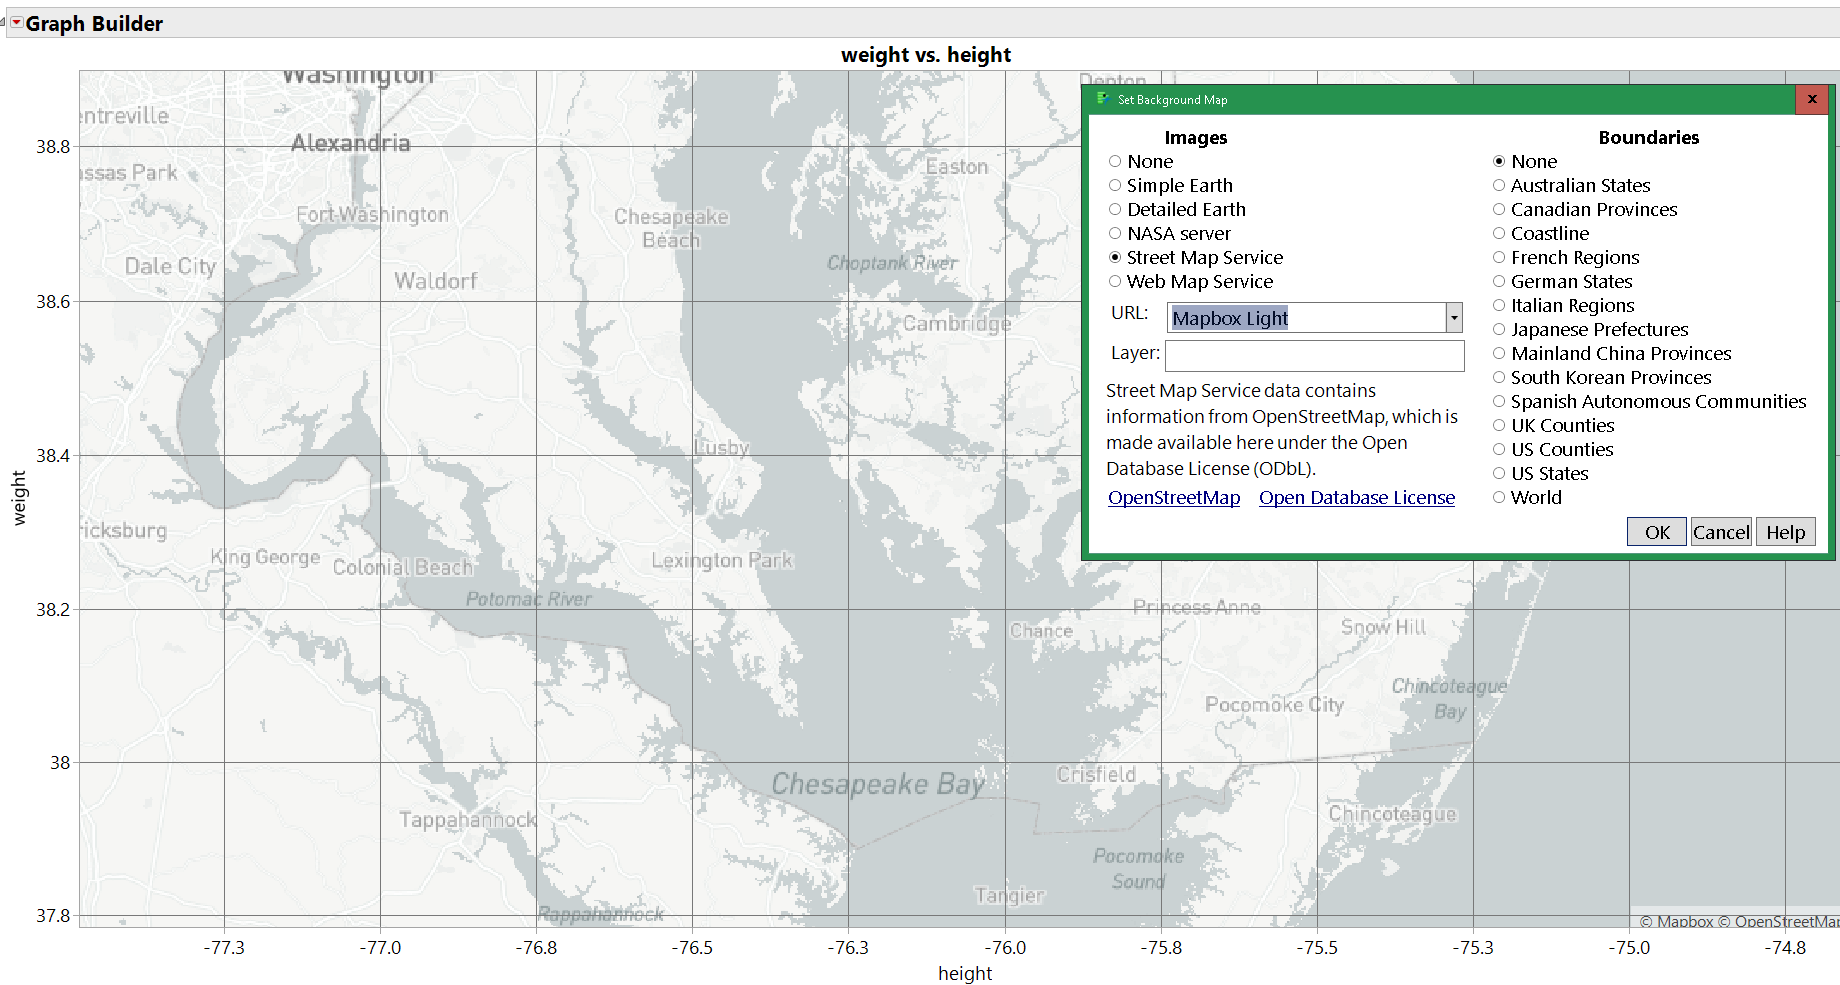This screenshot has height=985, width=1840.
Task: Click the Lexington Park map label
Action: click(x=722, y=561)
